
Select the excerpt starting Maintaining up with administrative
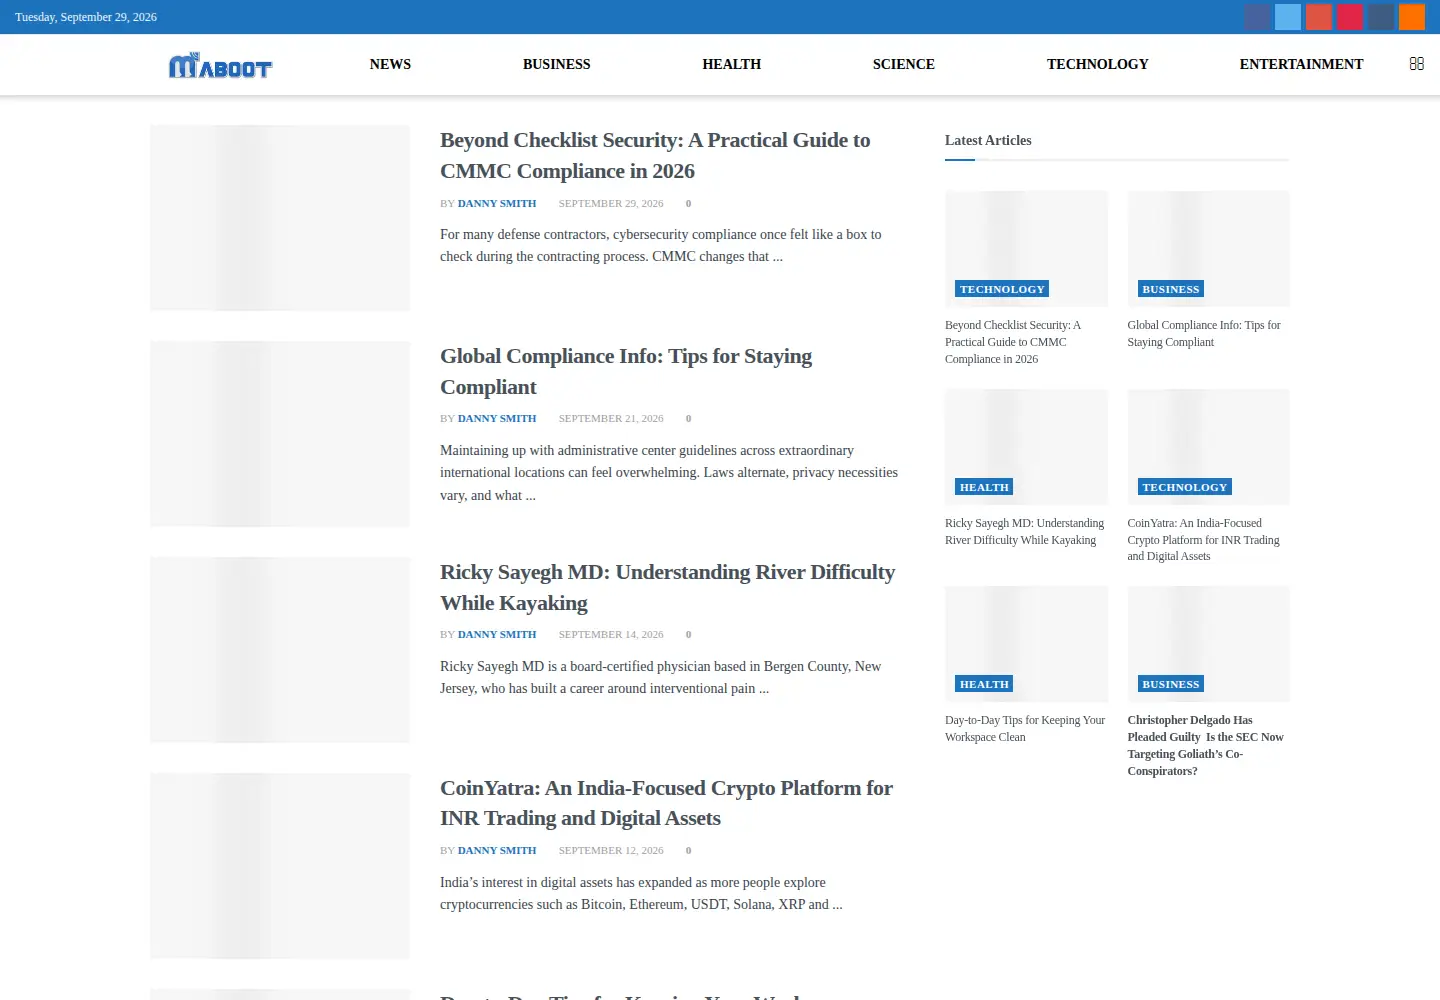669,473
